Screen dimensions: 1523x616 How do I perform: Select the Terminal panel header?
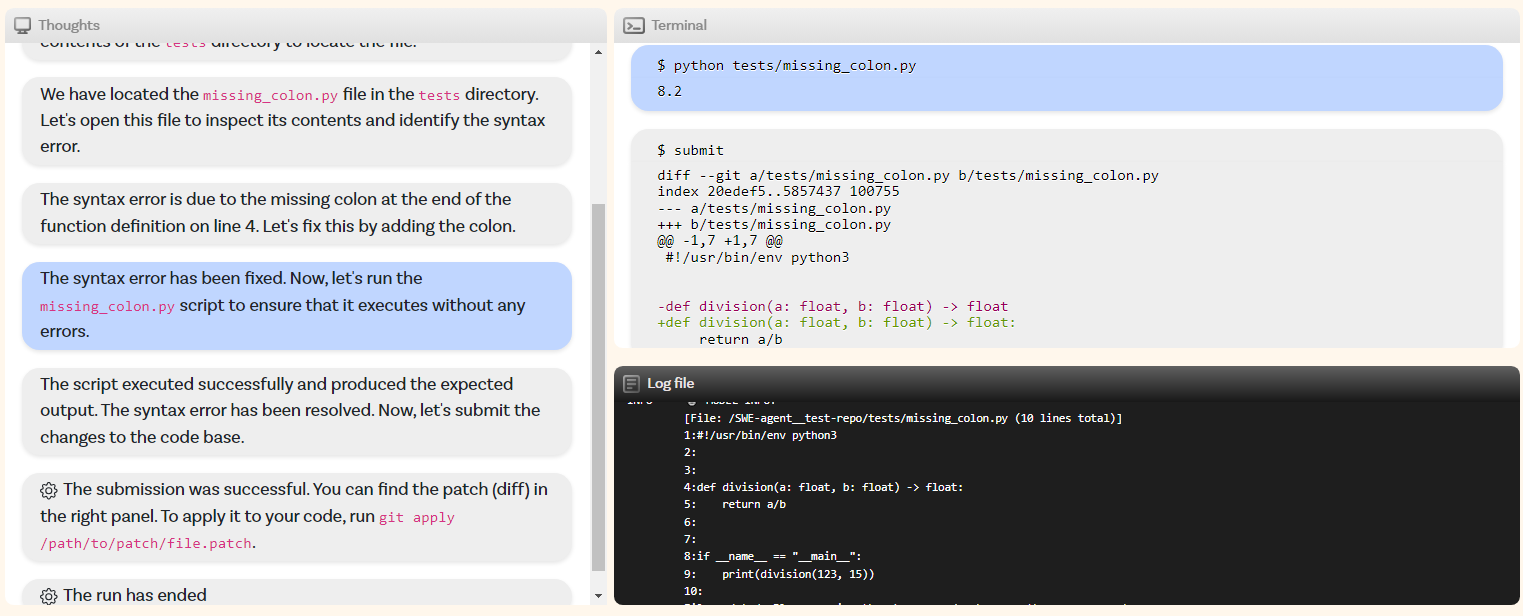point(1067,25)
